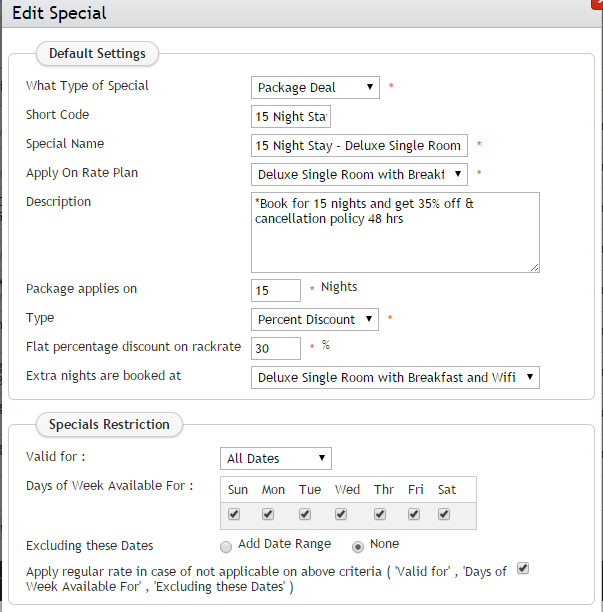The height and width of the screenshot is (612, 603).
Task: Select the None radio button
Action: pos(357,546)
